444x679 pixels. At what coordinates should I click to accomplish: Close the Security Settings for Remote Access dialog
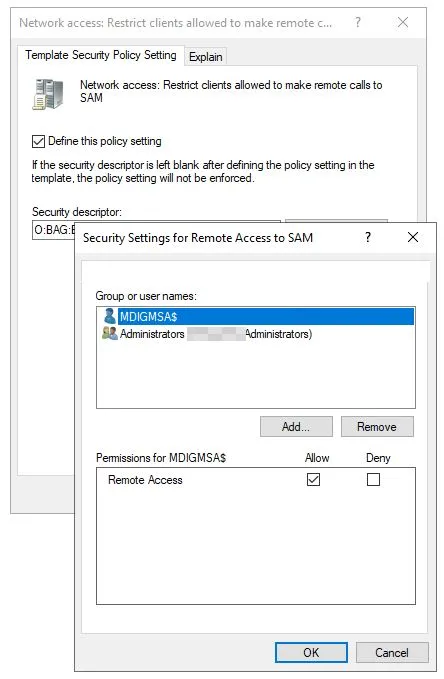(x=413, y=237)
